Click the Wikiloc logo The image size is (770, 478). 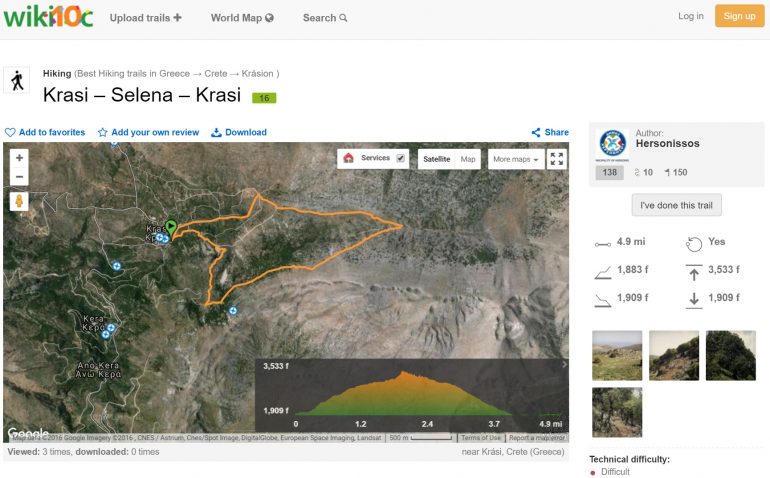(x=48, y=17)
